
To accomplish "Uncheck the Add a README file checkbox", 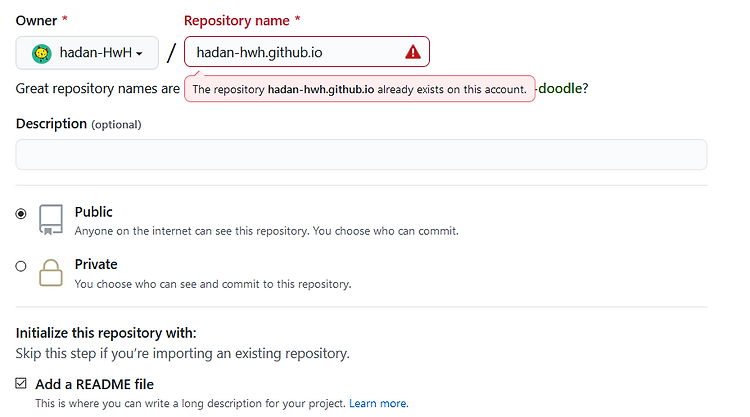I will click(x=21, y=384).
